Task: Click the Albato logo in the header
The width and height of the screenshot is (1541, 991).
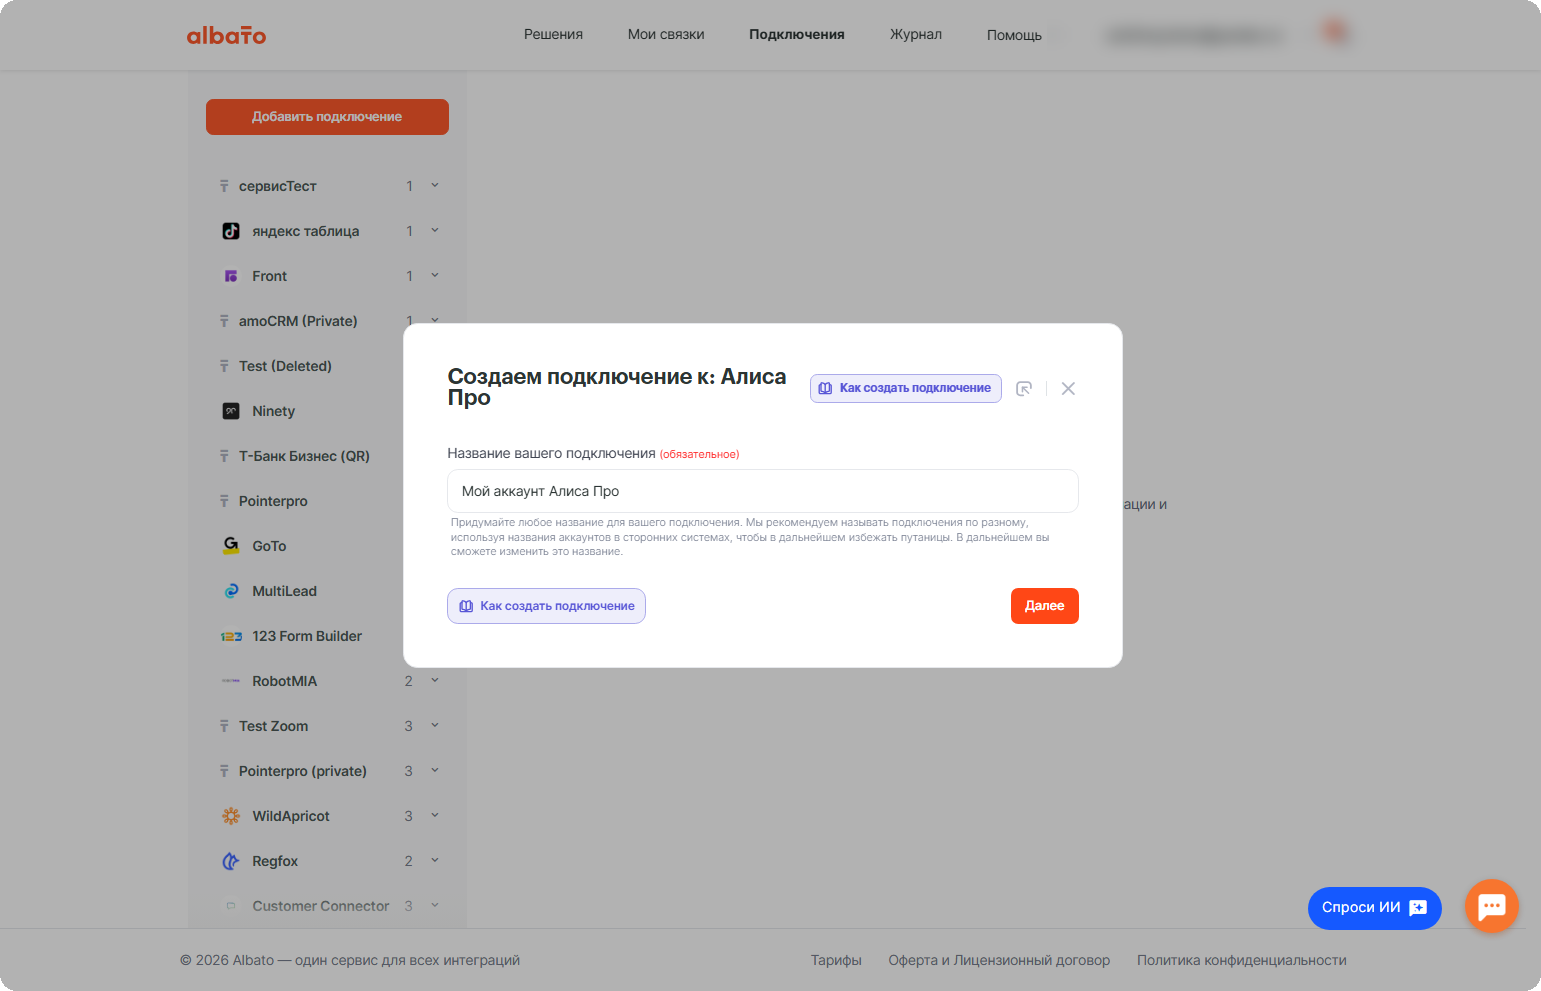Action: coord(226,35)
